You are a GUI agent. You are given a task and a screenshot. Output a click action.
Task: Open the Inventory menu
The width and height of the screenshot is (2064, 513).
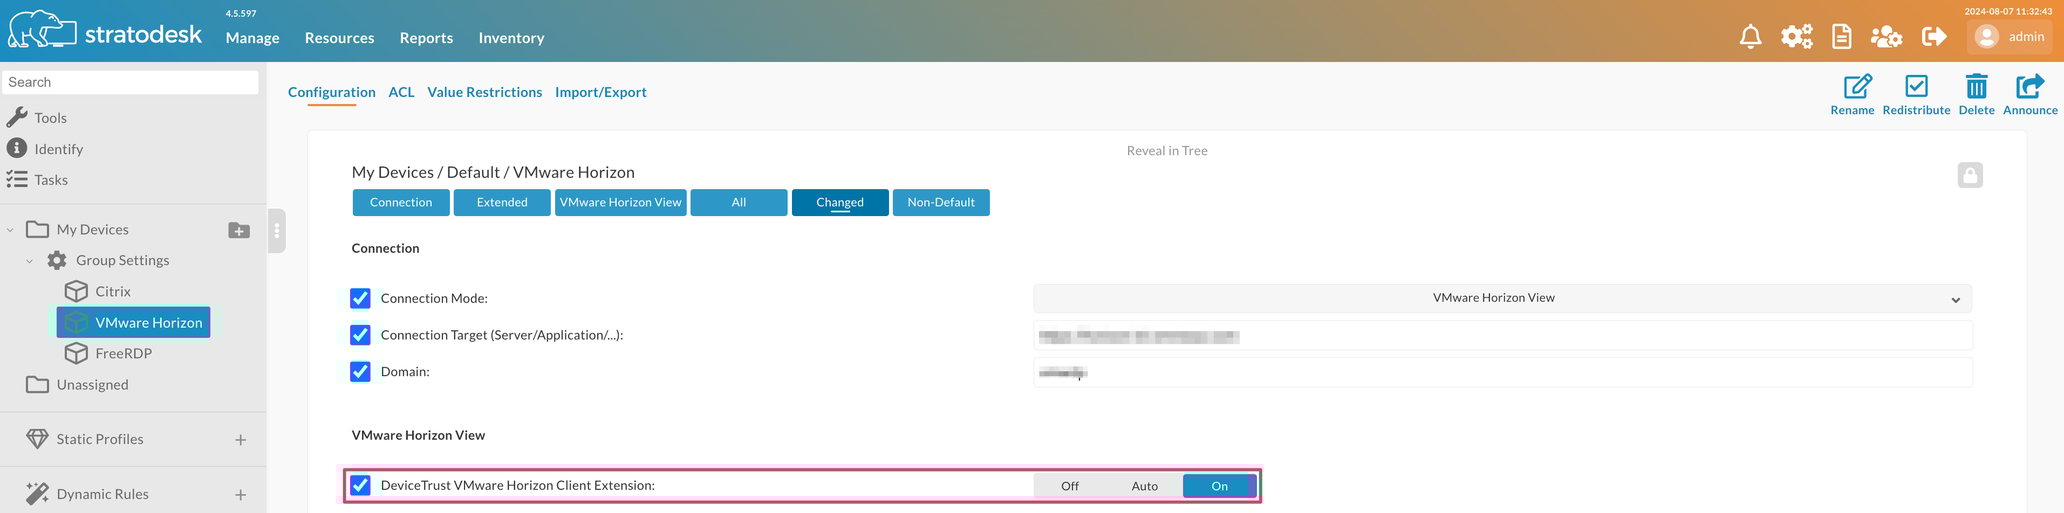click(511, 38)
